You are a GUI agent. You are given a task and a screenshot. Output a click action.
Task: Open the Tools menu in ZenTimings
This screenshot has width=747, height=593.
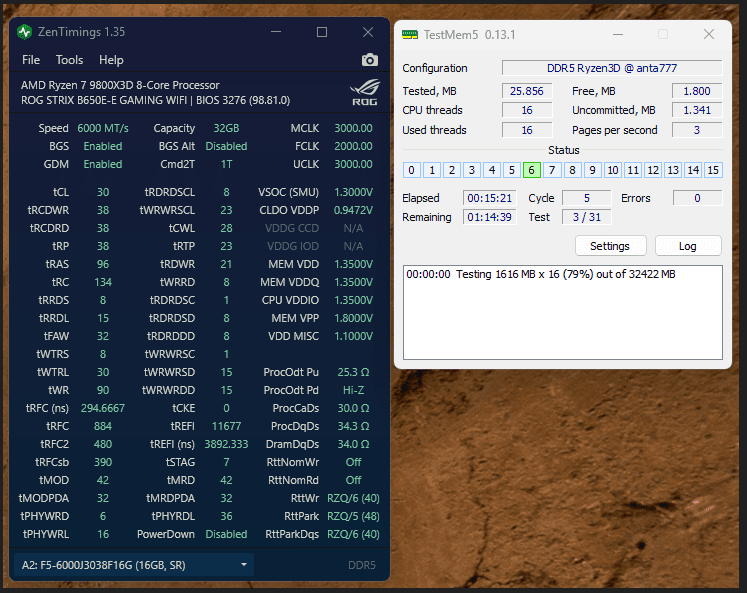click(70, 60)
